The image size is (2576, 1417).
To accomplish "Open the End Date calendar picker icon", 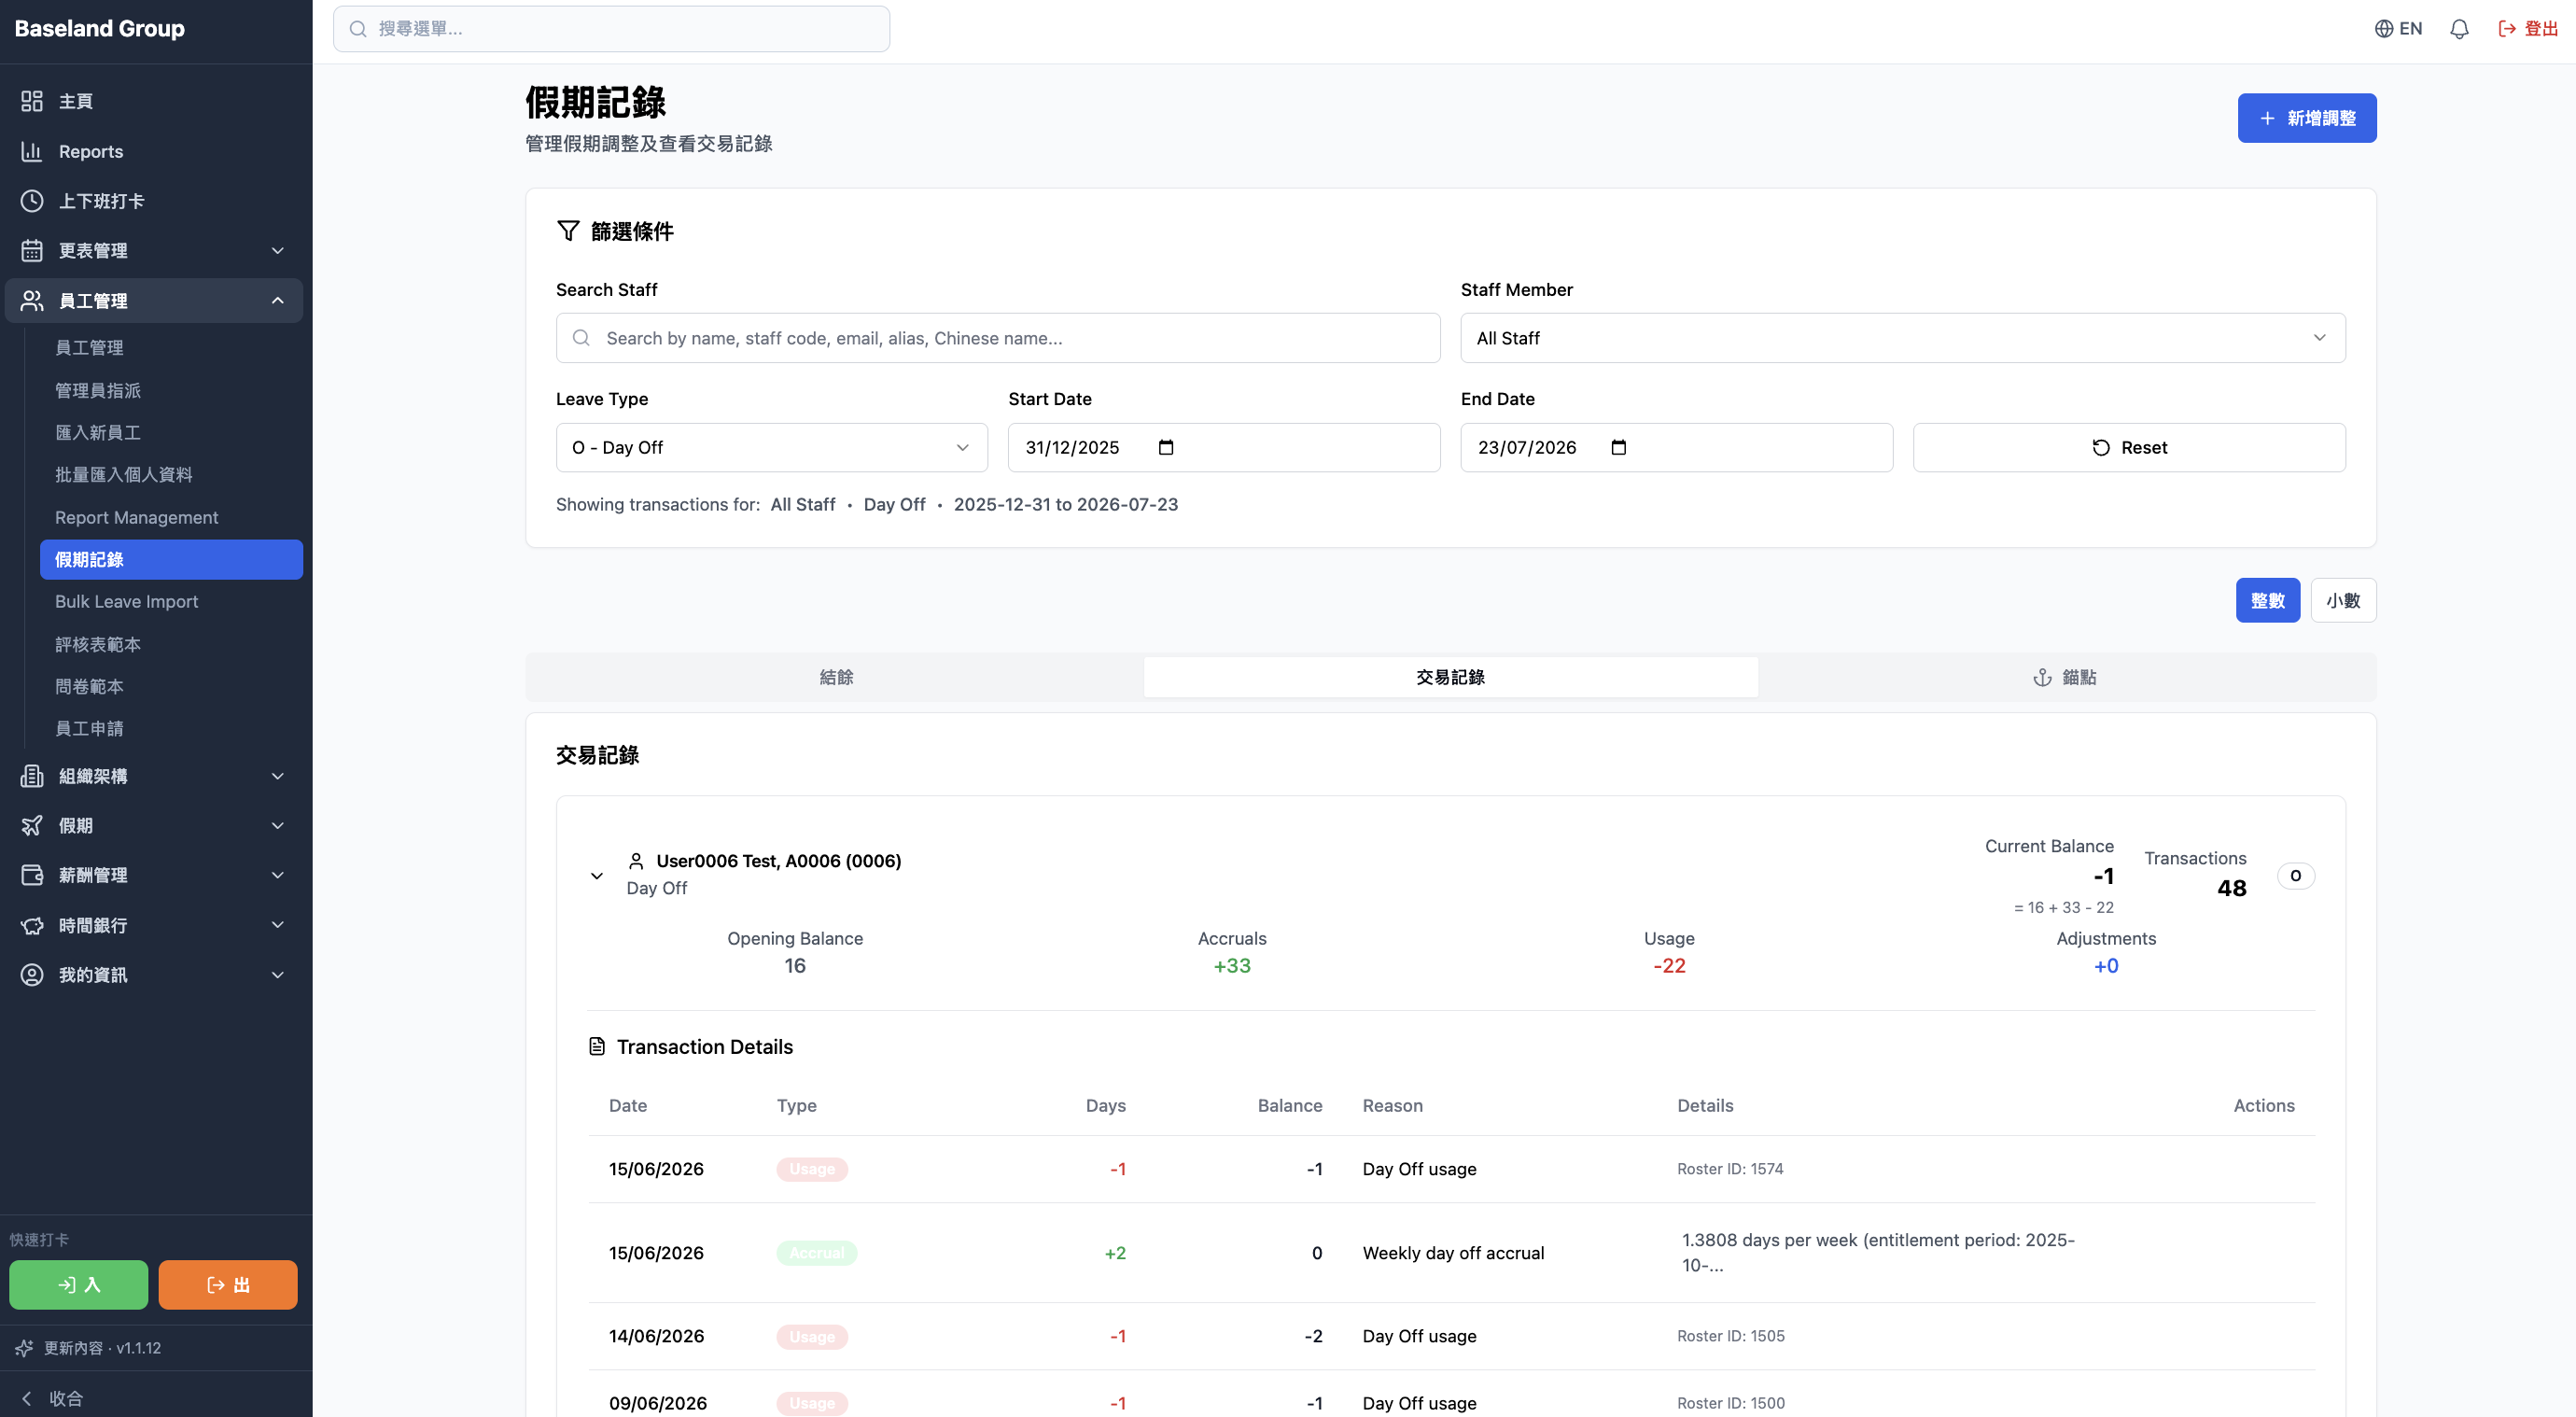I will pyautogui.click(x=1618, y=447).
